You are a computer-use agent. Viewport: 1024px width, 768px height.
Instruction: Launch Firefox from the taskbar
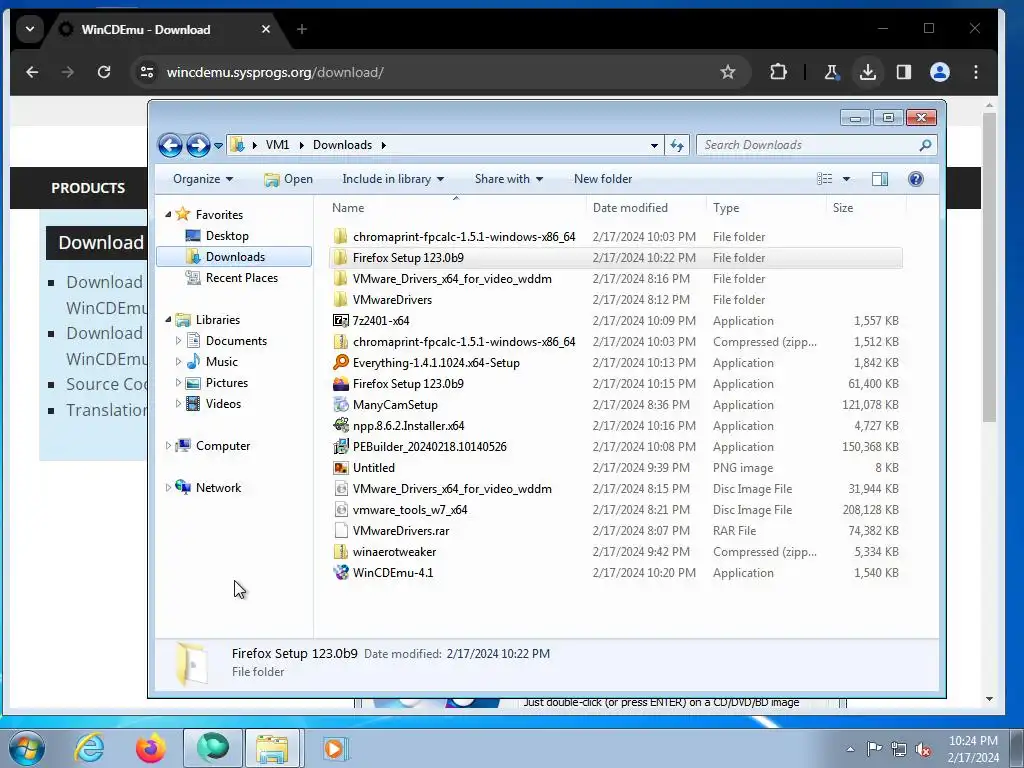tap(151, 748)
